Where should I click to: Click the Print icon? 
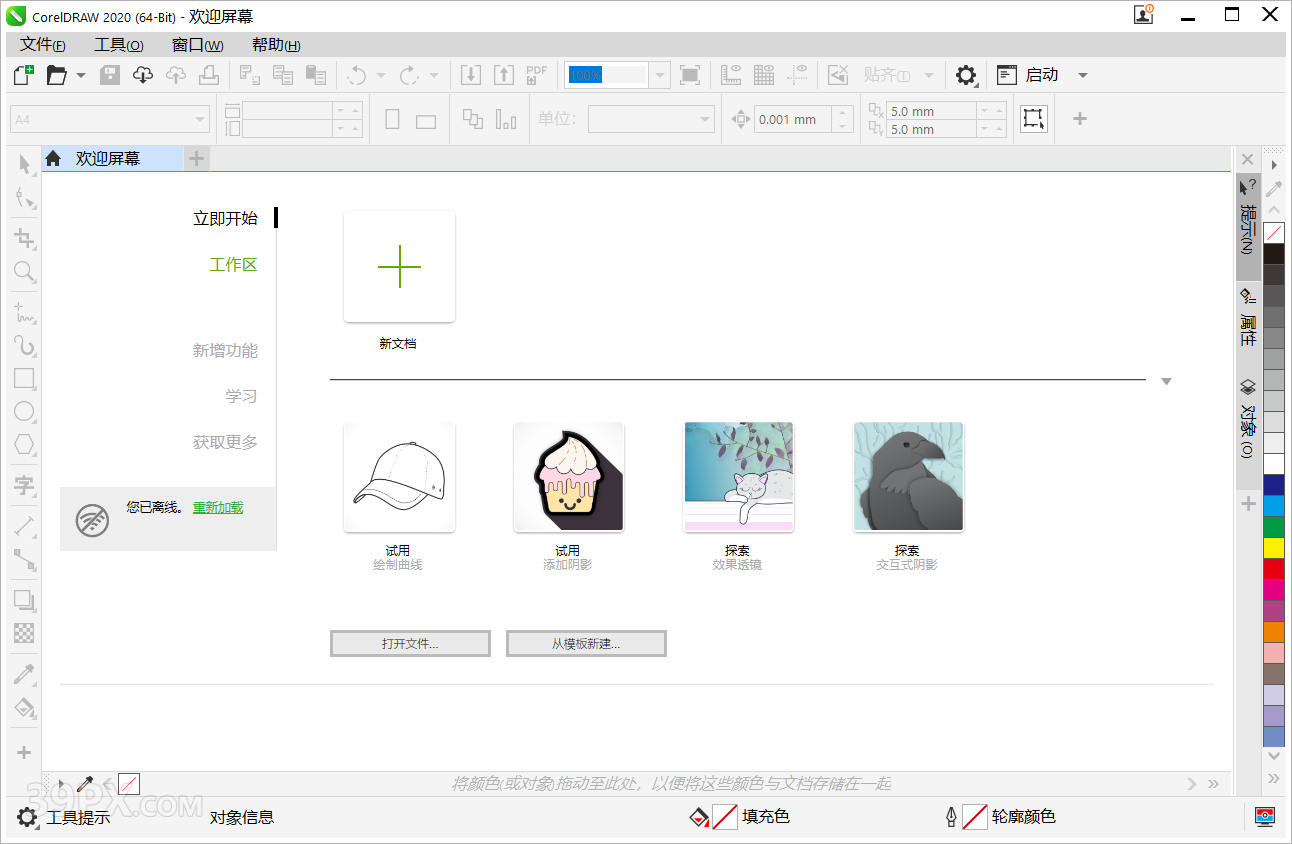point(208,75)
